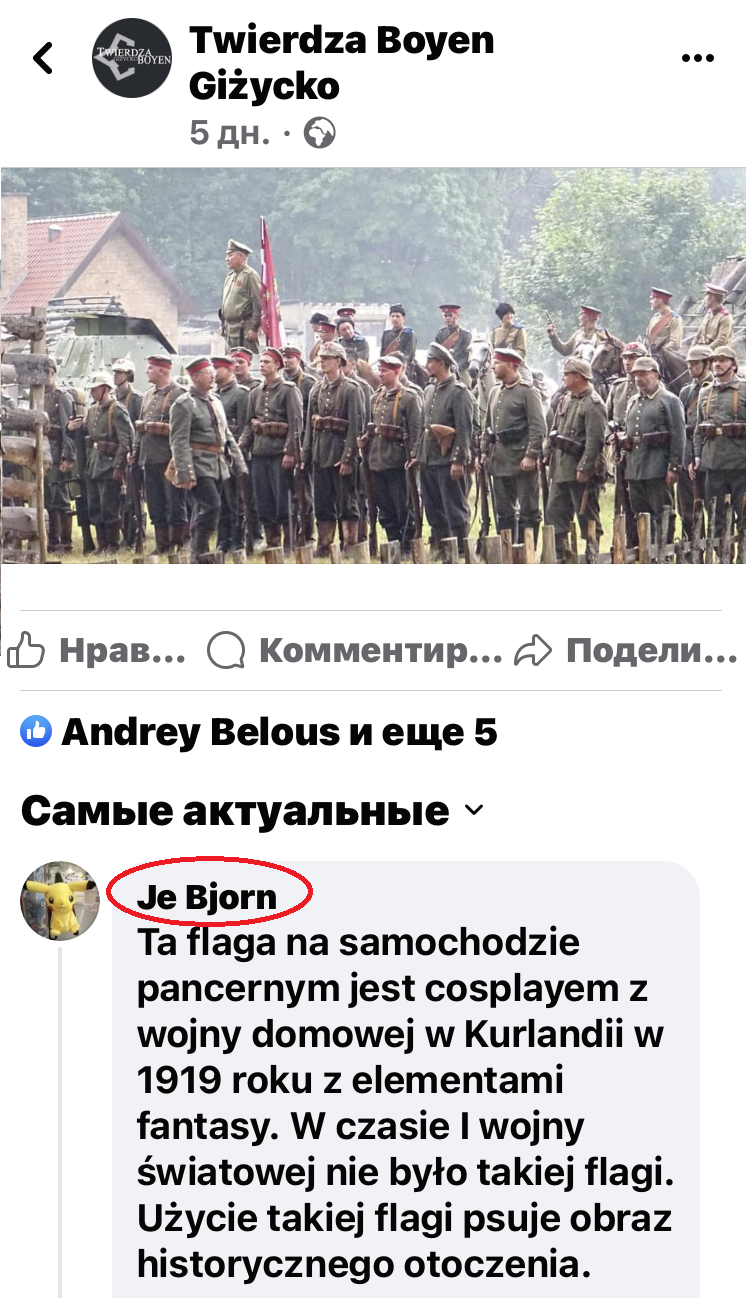
Task: Tap the 'Подели...' share button label
Action: [x=652, y=652]
